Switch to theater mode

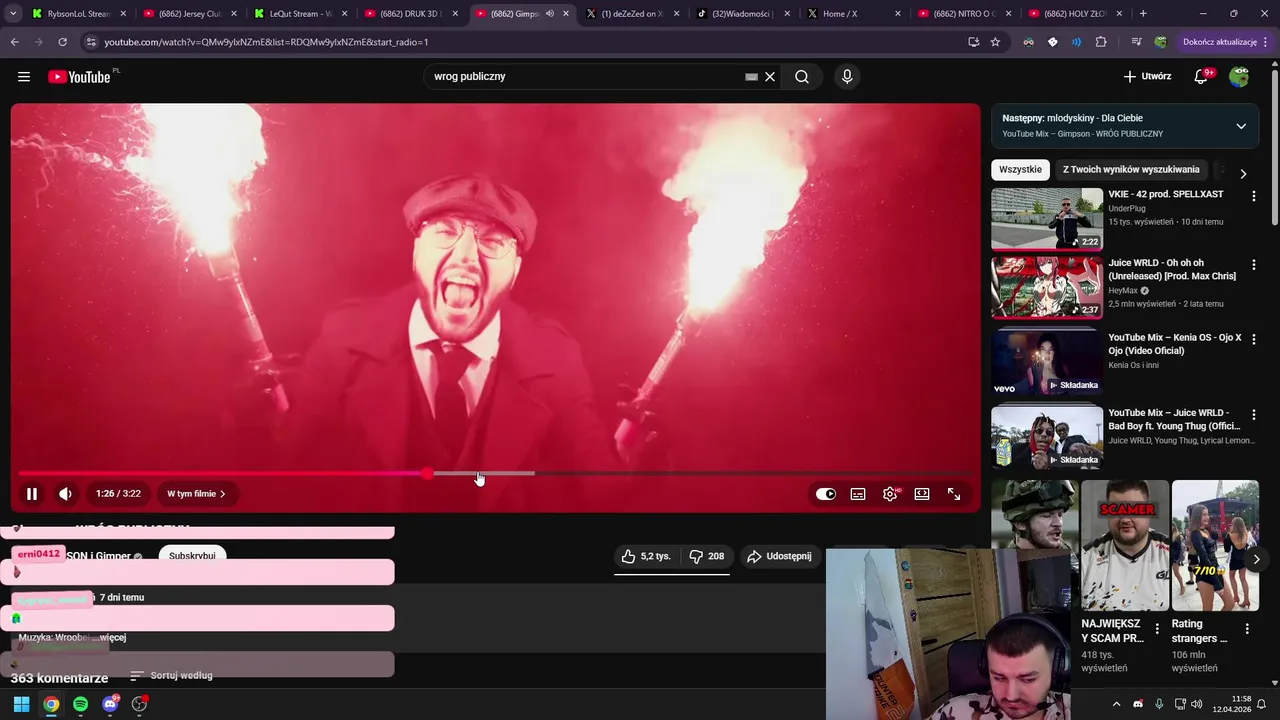[922, 494]
